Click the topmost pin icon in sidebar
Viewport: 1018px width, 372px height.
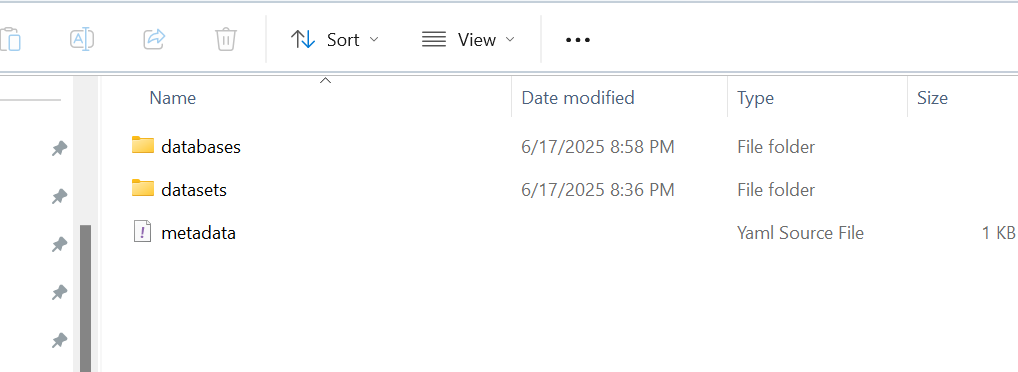tap(59, 149)
